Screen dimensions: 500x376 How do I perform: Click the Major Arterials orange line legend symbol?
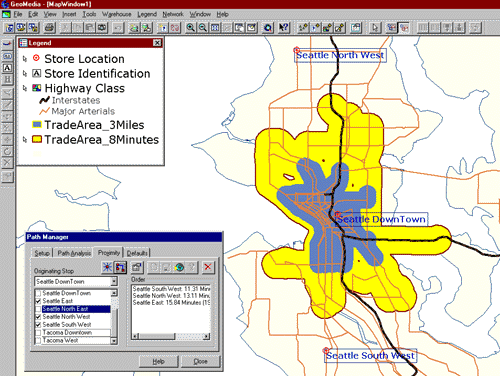[44, 111]
